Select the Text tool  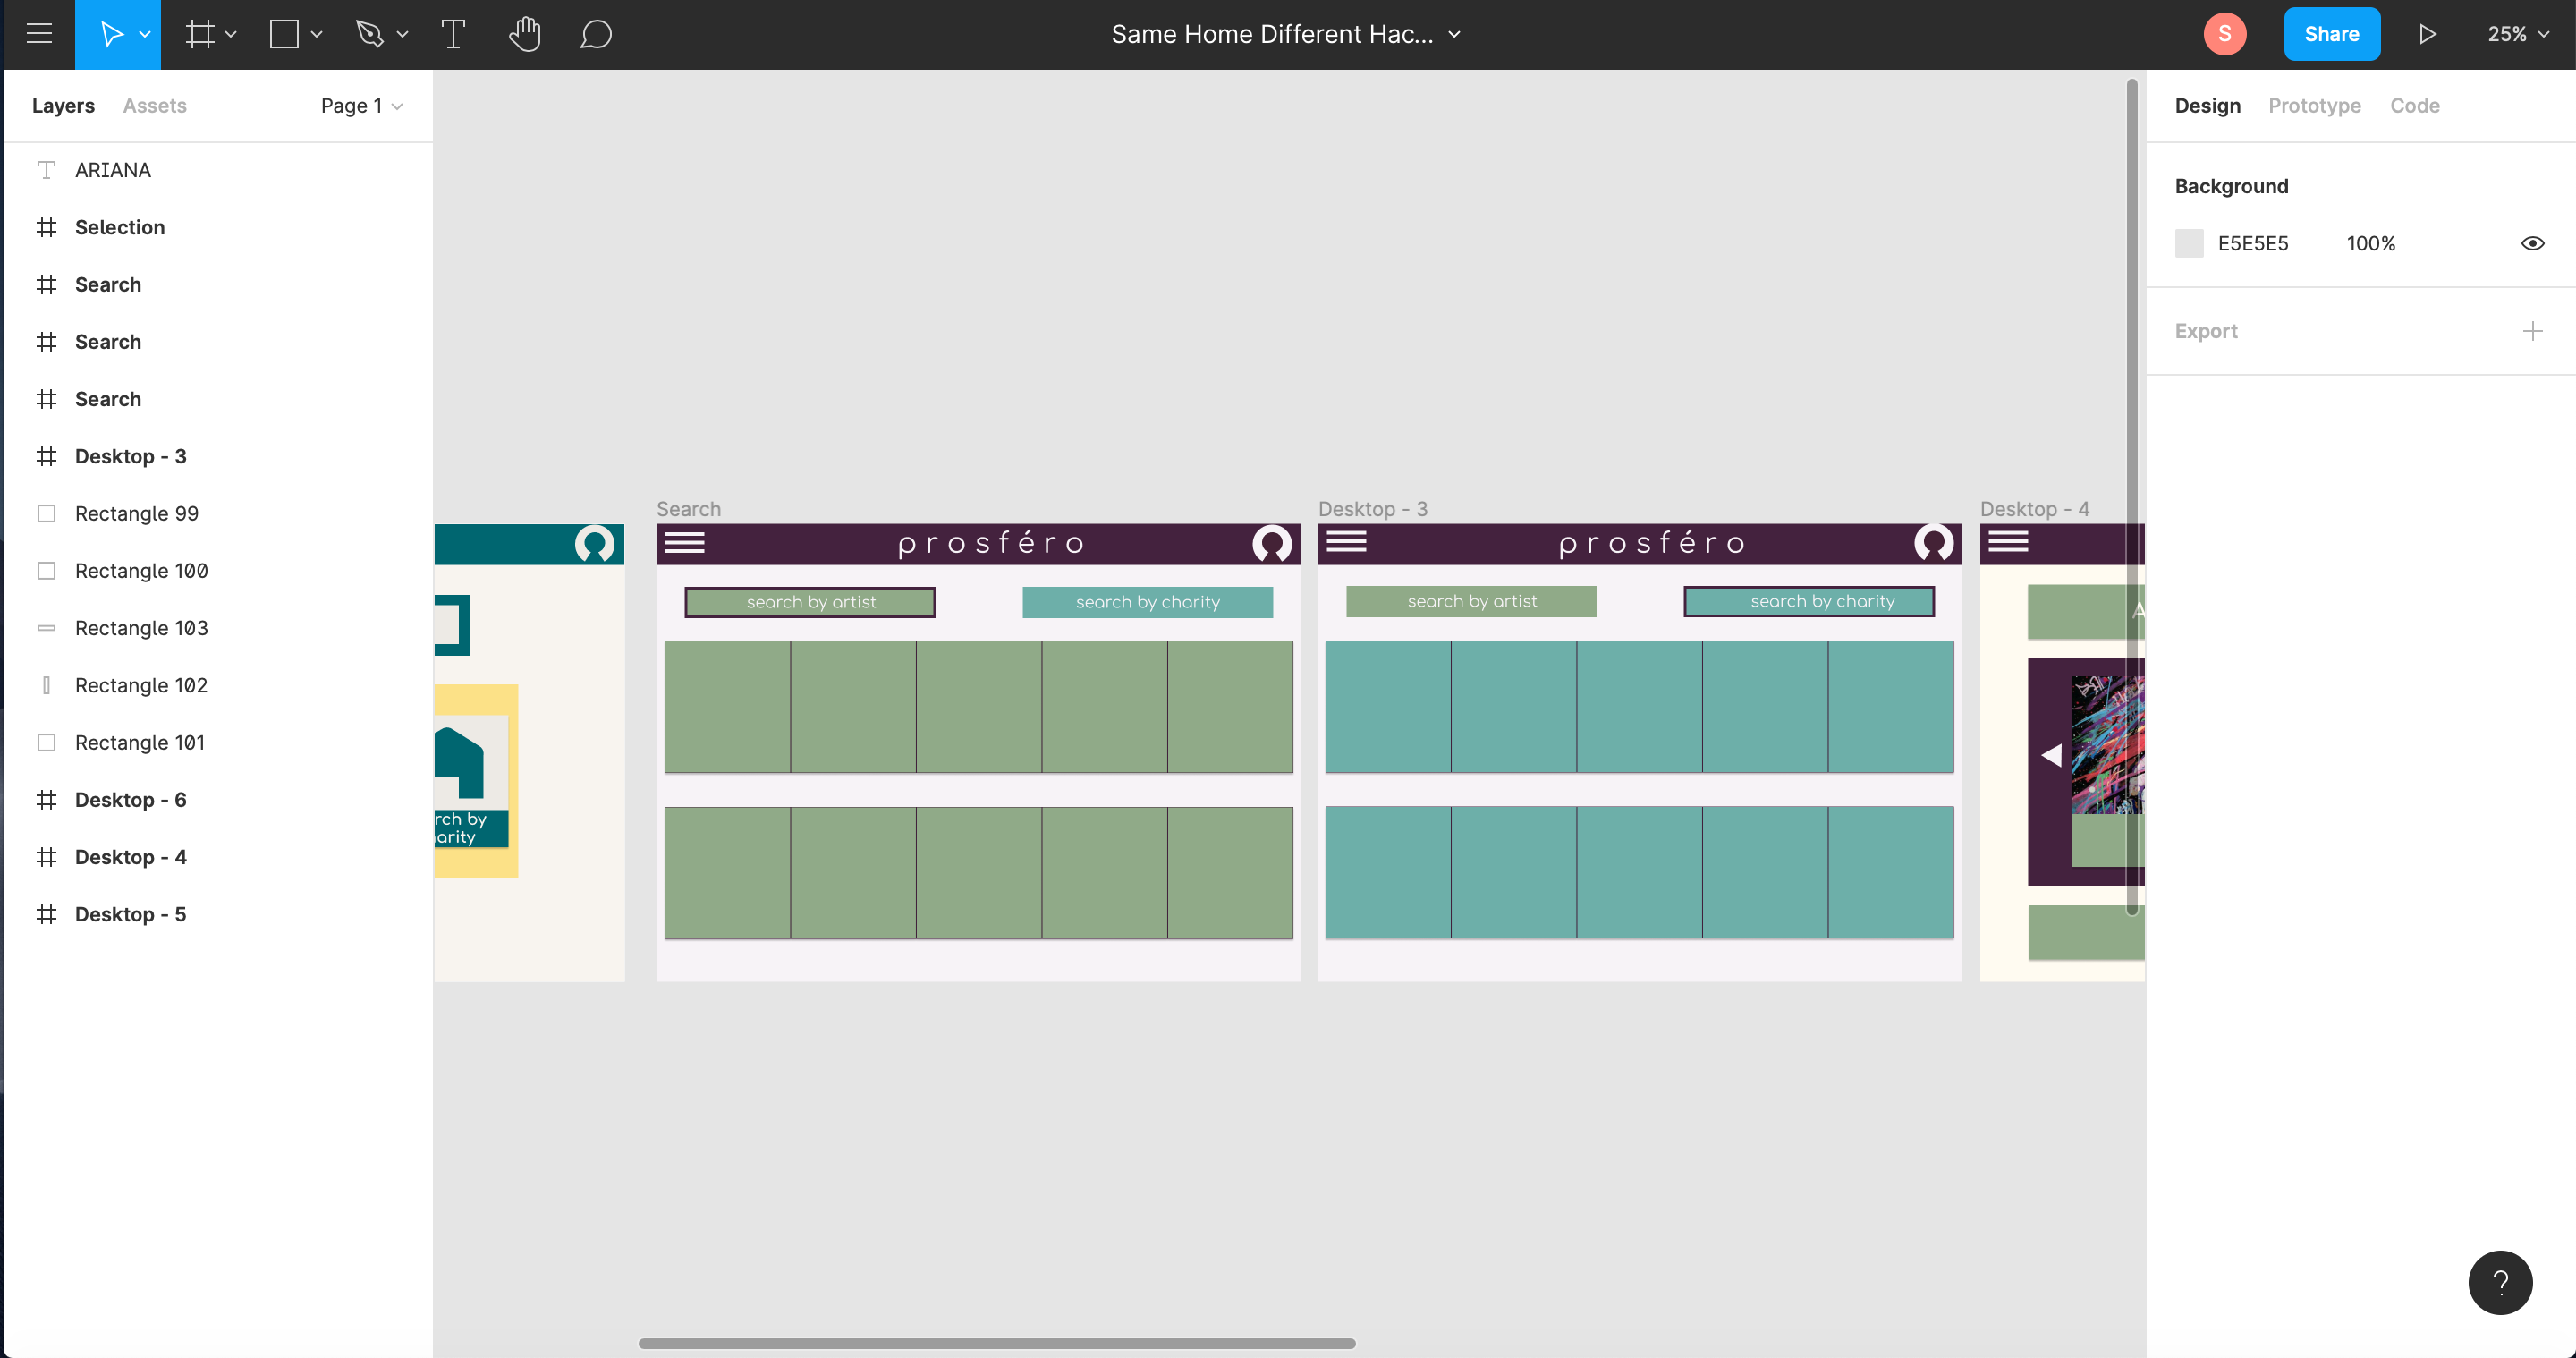click(453, 34)
